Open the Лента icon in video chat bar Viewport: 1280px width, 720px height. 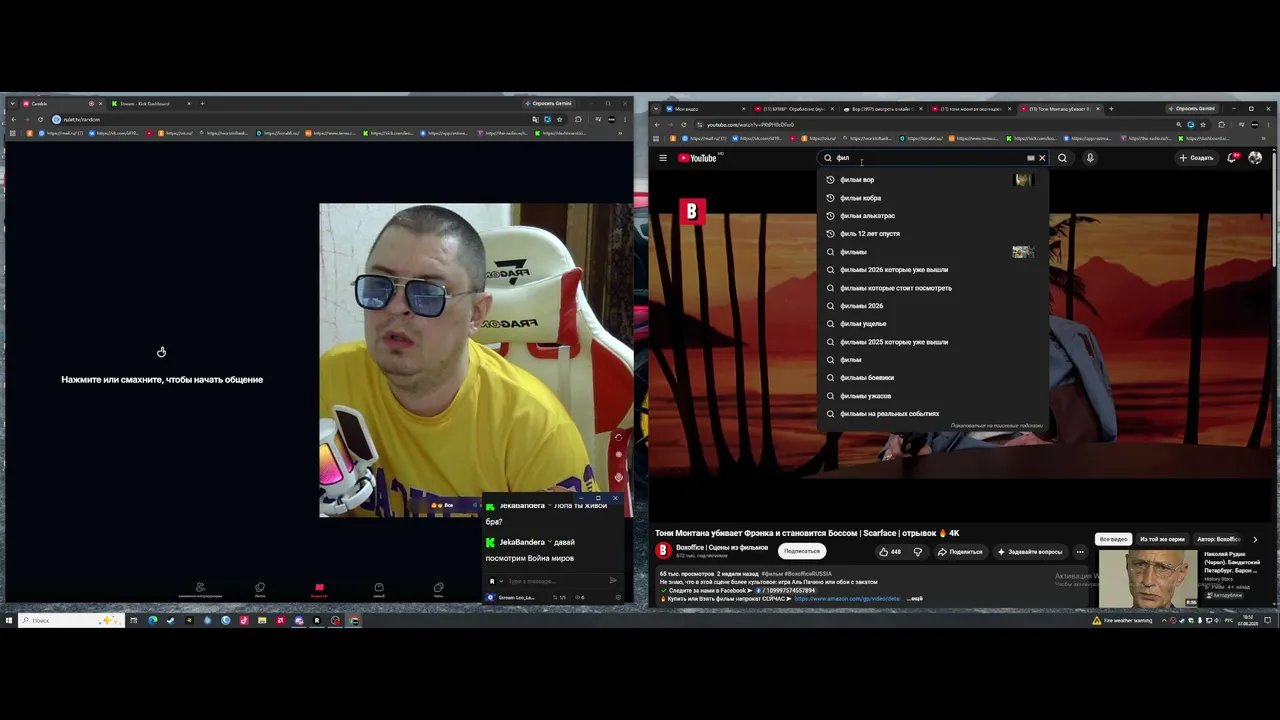coord(260,589)
